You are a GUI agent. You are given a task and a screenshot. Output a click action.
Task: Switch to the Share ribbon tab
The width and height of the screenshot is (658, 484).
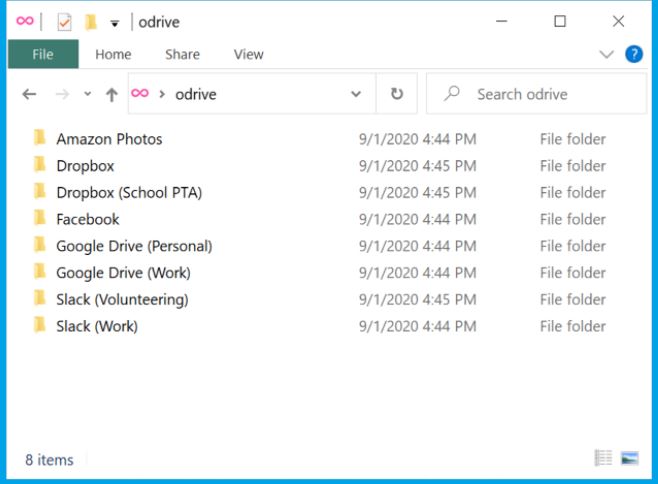[183, 54]
